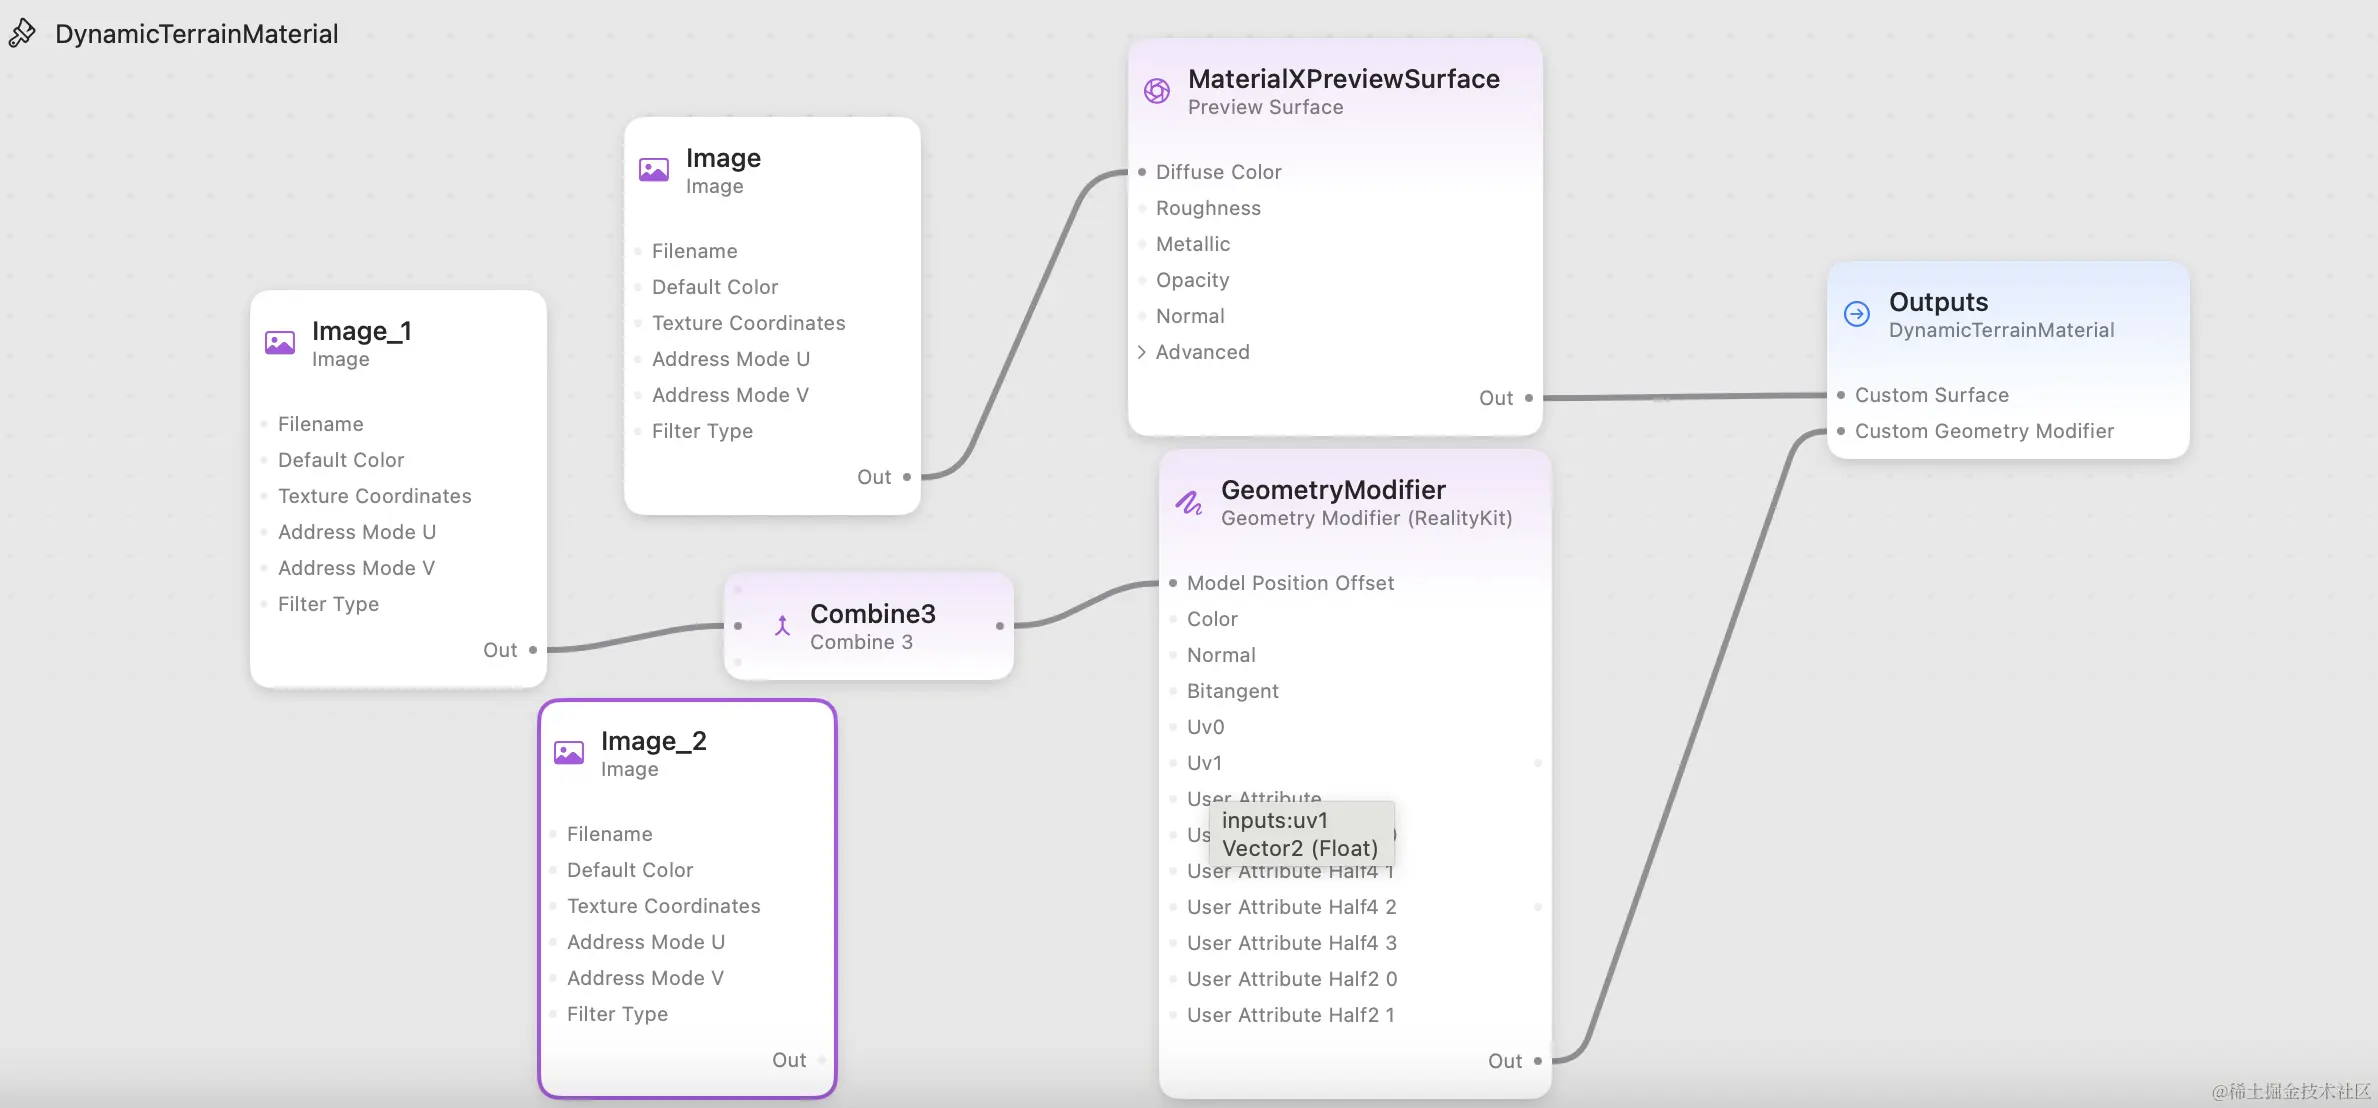Expand the Advanced section of Preview Surface

pyautogui.click(x=1142, y=352)
